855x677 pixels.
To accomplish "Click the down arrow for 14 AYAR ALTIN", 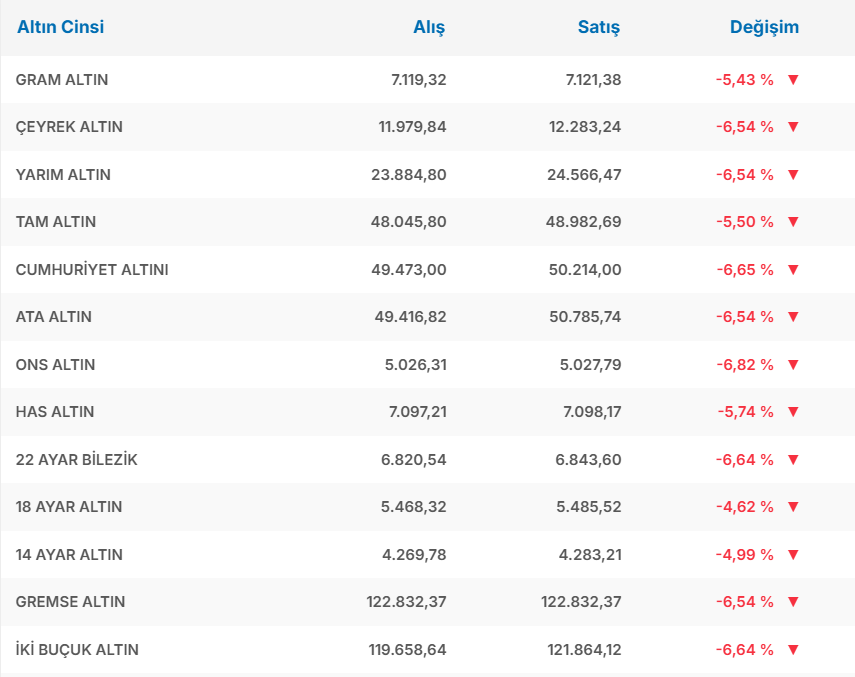I will [793, 555].
